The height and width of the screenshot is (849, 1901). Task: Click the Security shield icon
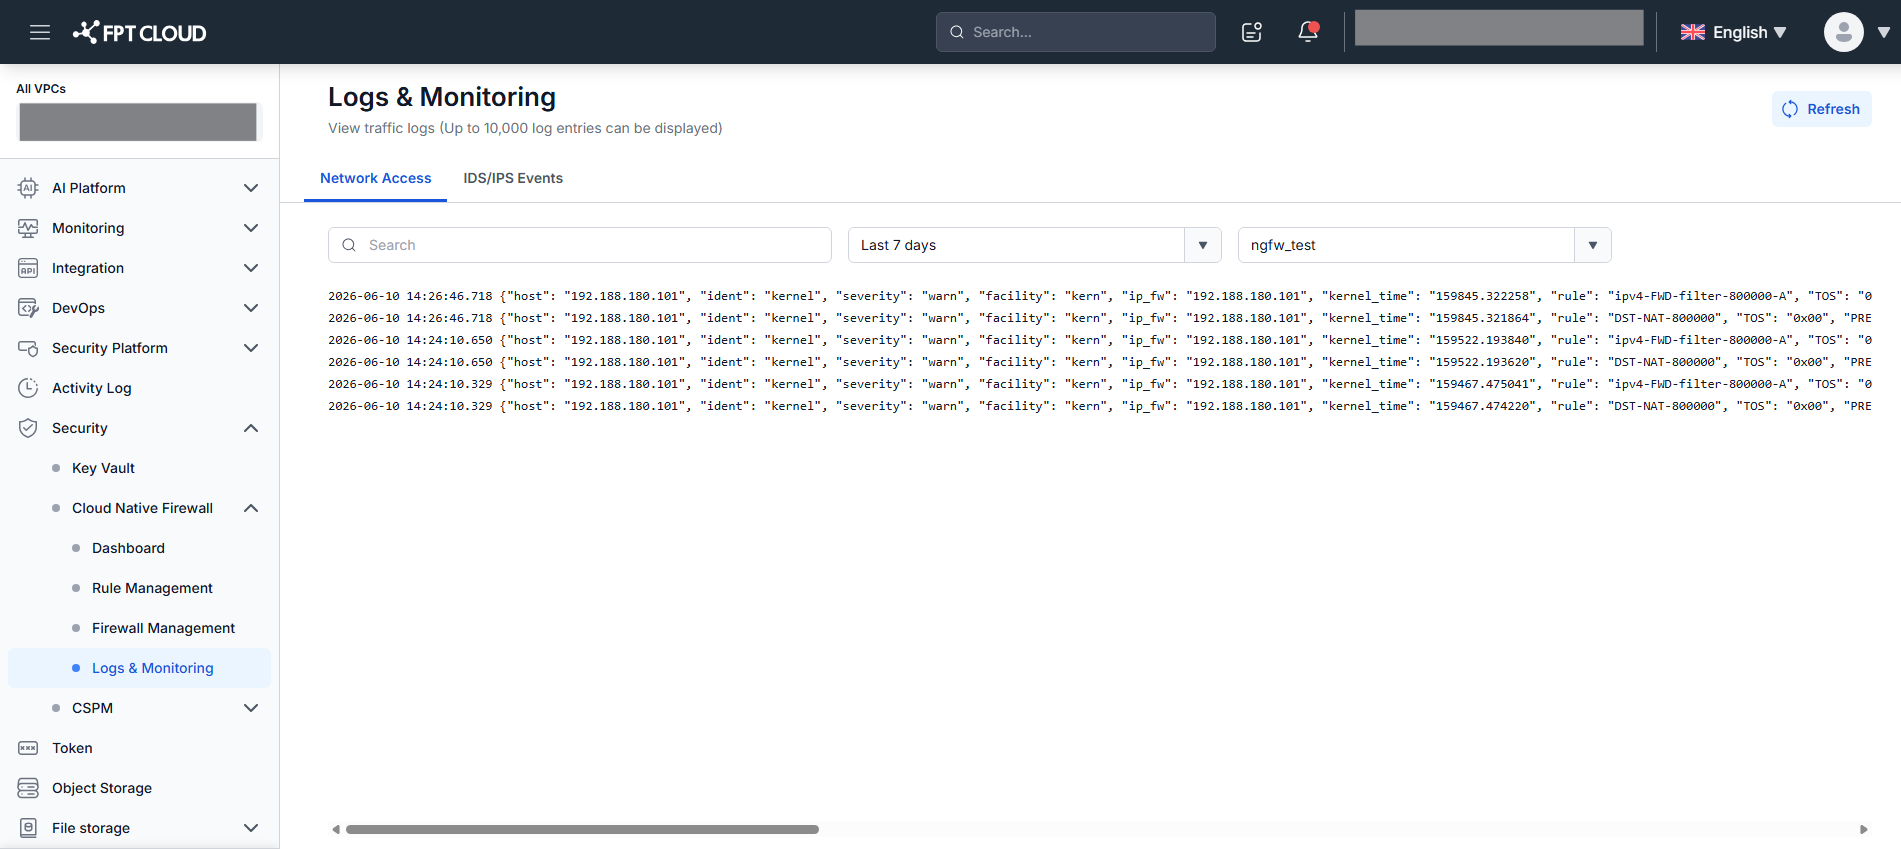coord(28,428)
